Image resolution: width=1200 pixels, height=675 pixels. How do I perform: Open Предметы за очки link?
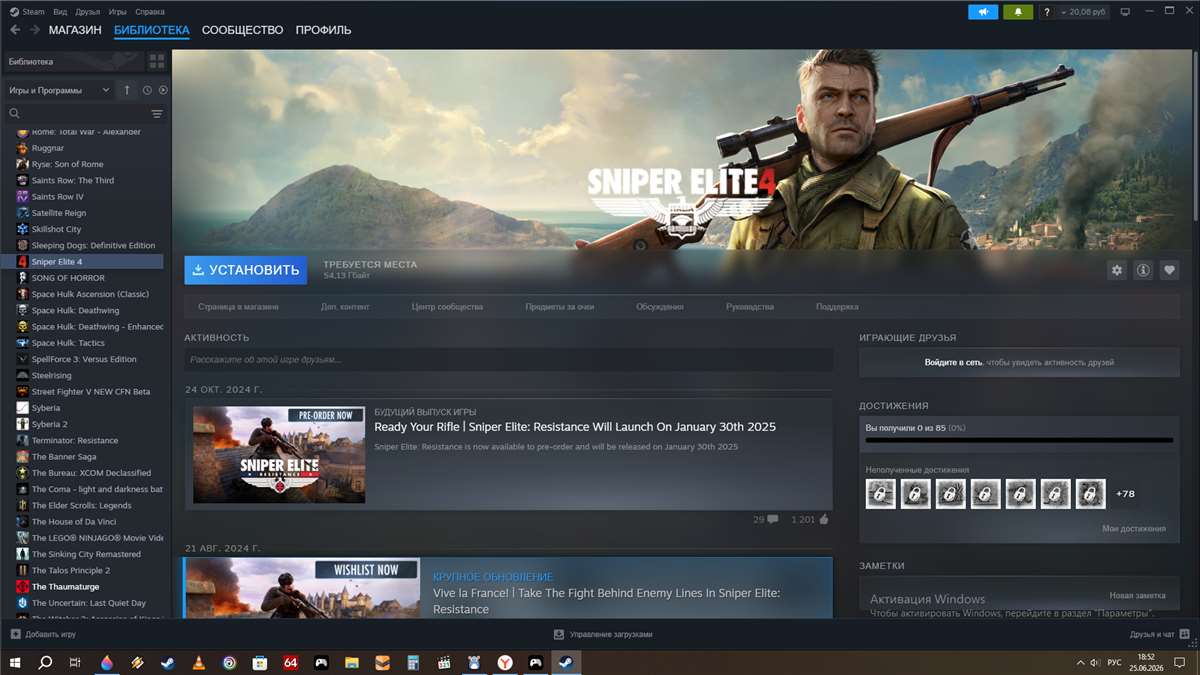pos(560,307)
